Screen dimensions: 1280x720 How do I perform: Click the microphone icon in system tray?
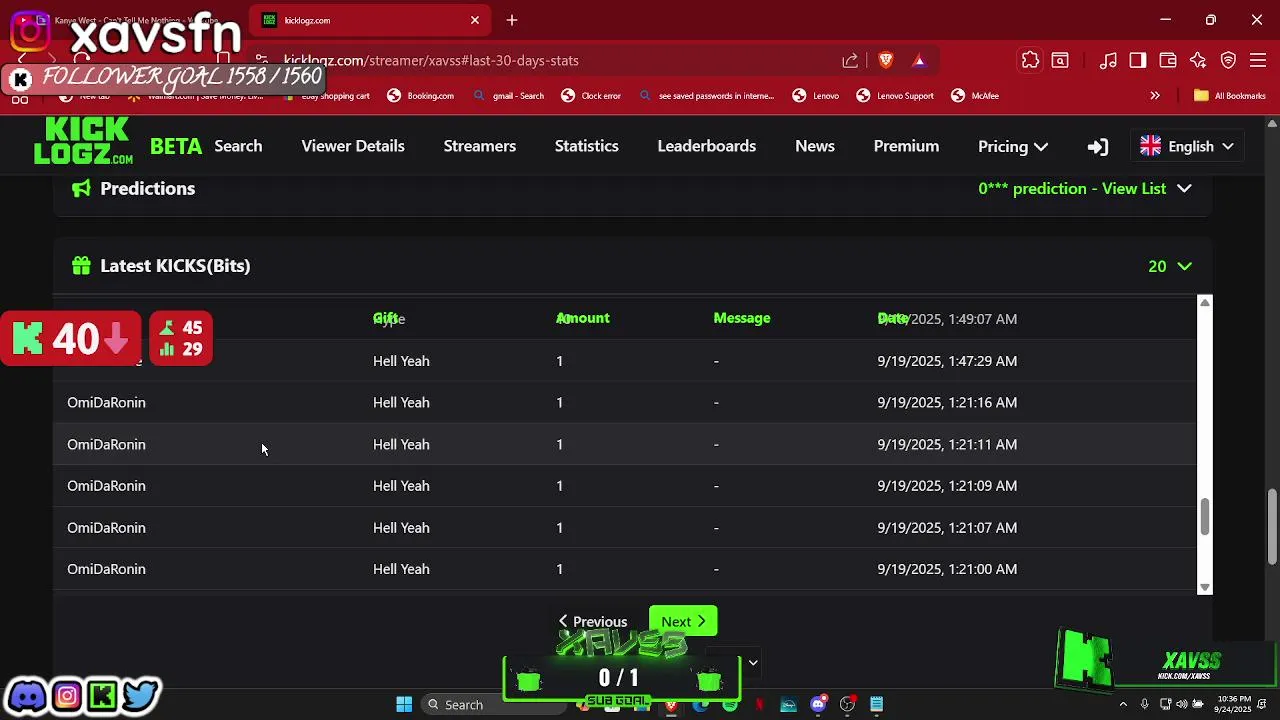coord(1144,705)
